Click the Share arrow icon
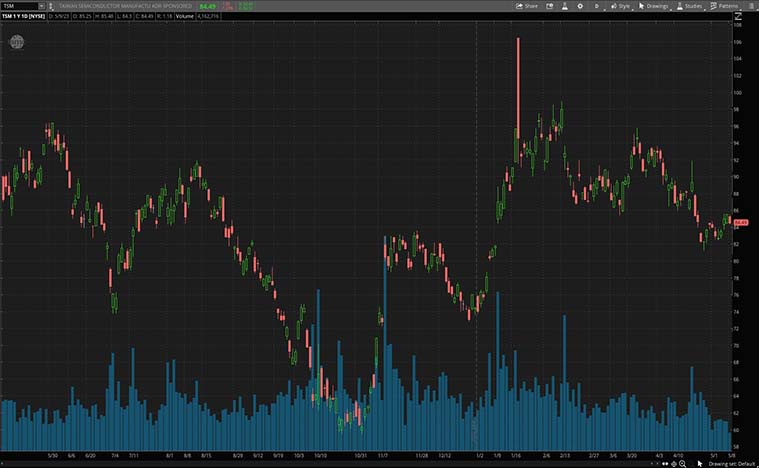The width and height of the screenshot is (759, 468). coord(519,6)
